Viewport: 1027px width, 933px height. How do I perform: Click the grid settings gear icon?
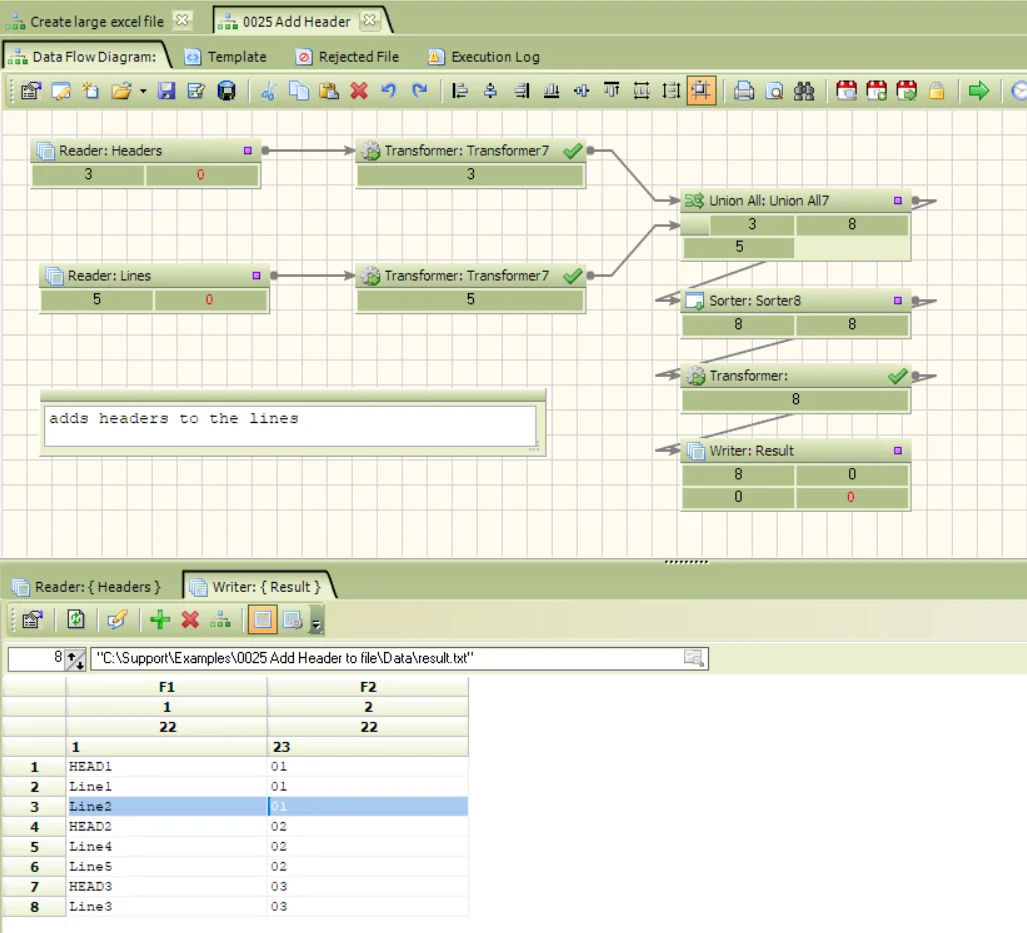click(293, 619)
